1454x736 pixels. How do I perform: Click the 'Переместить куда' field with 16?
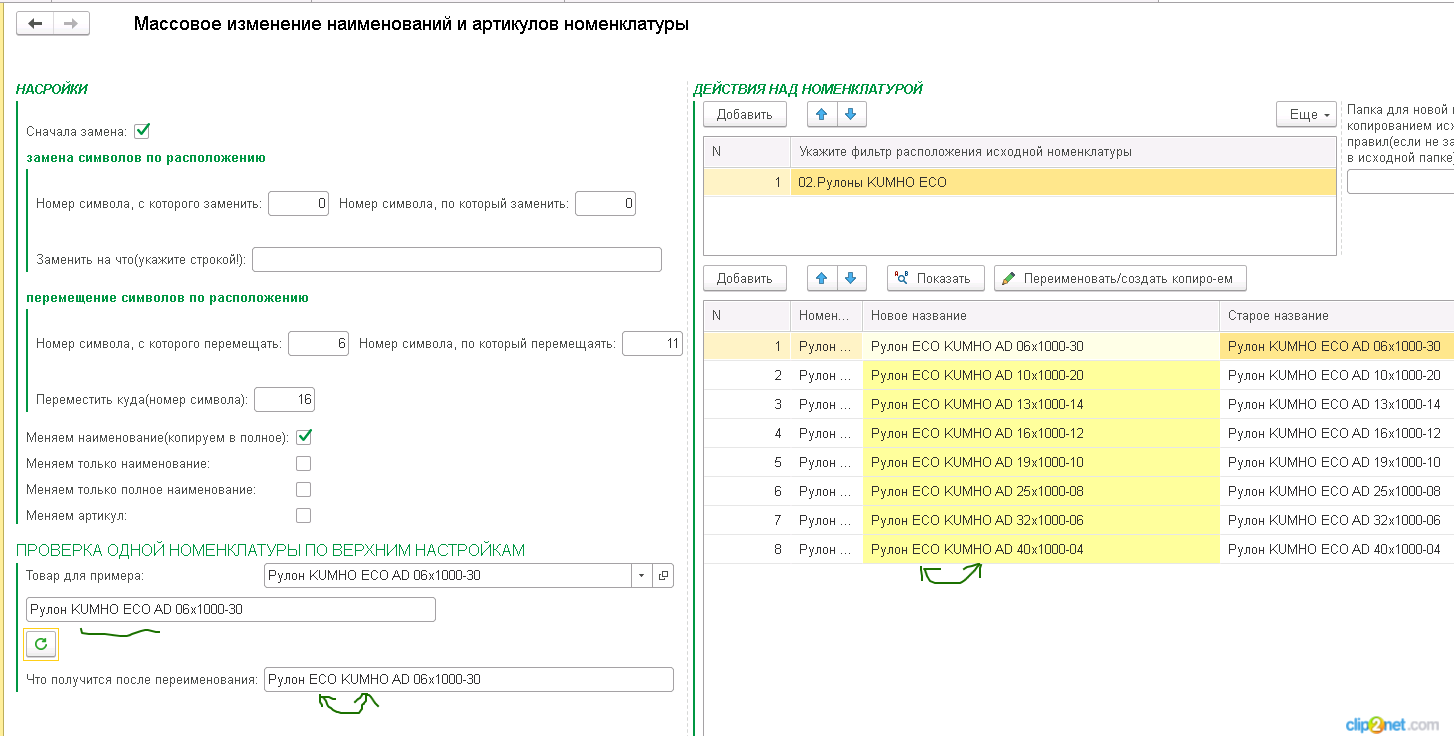tap(285, 400)
